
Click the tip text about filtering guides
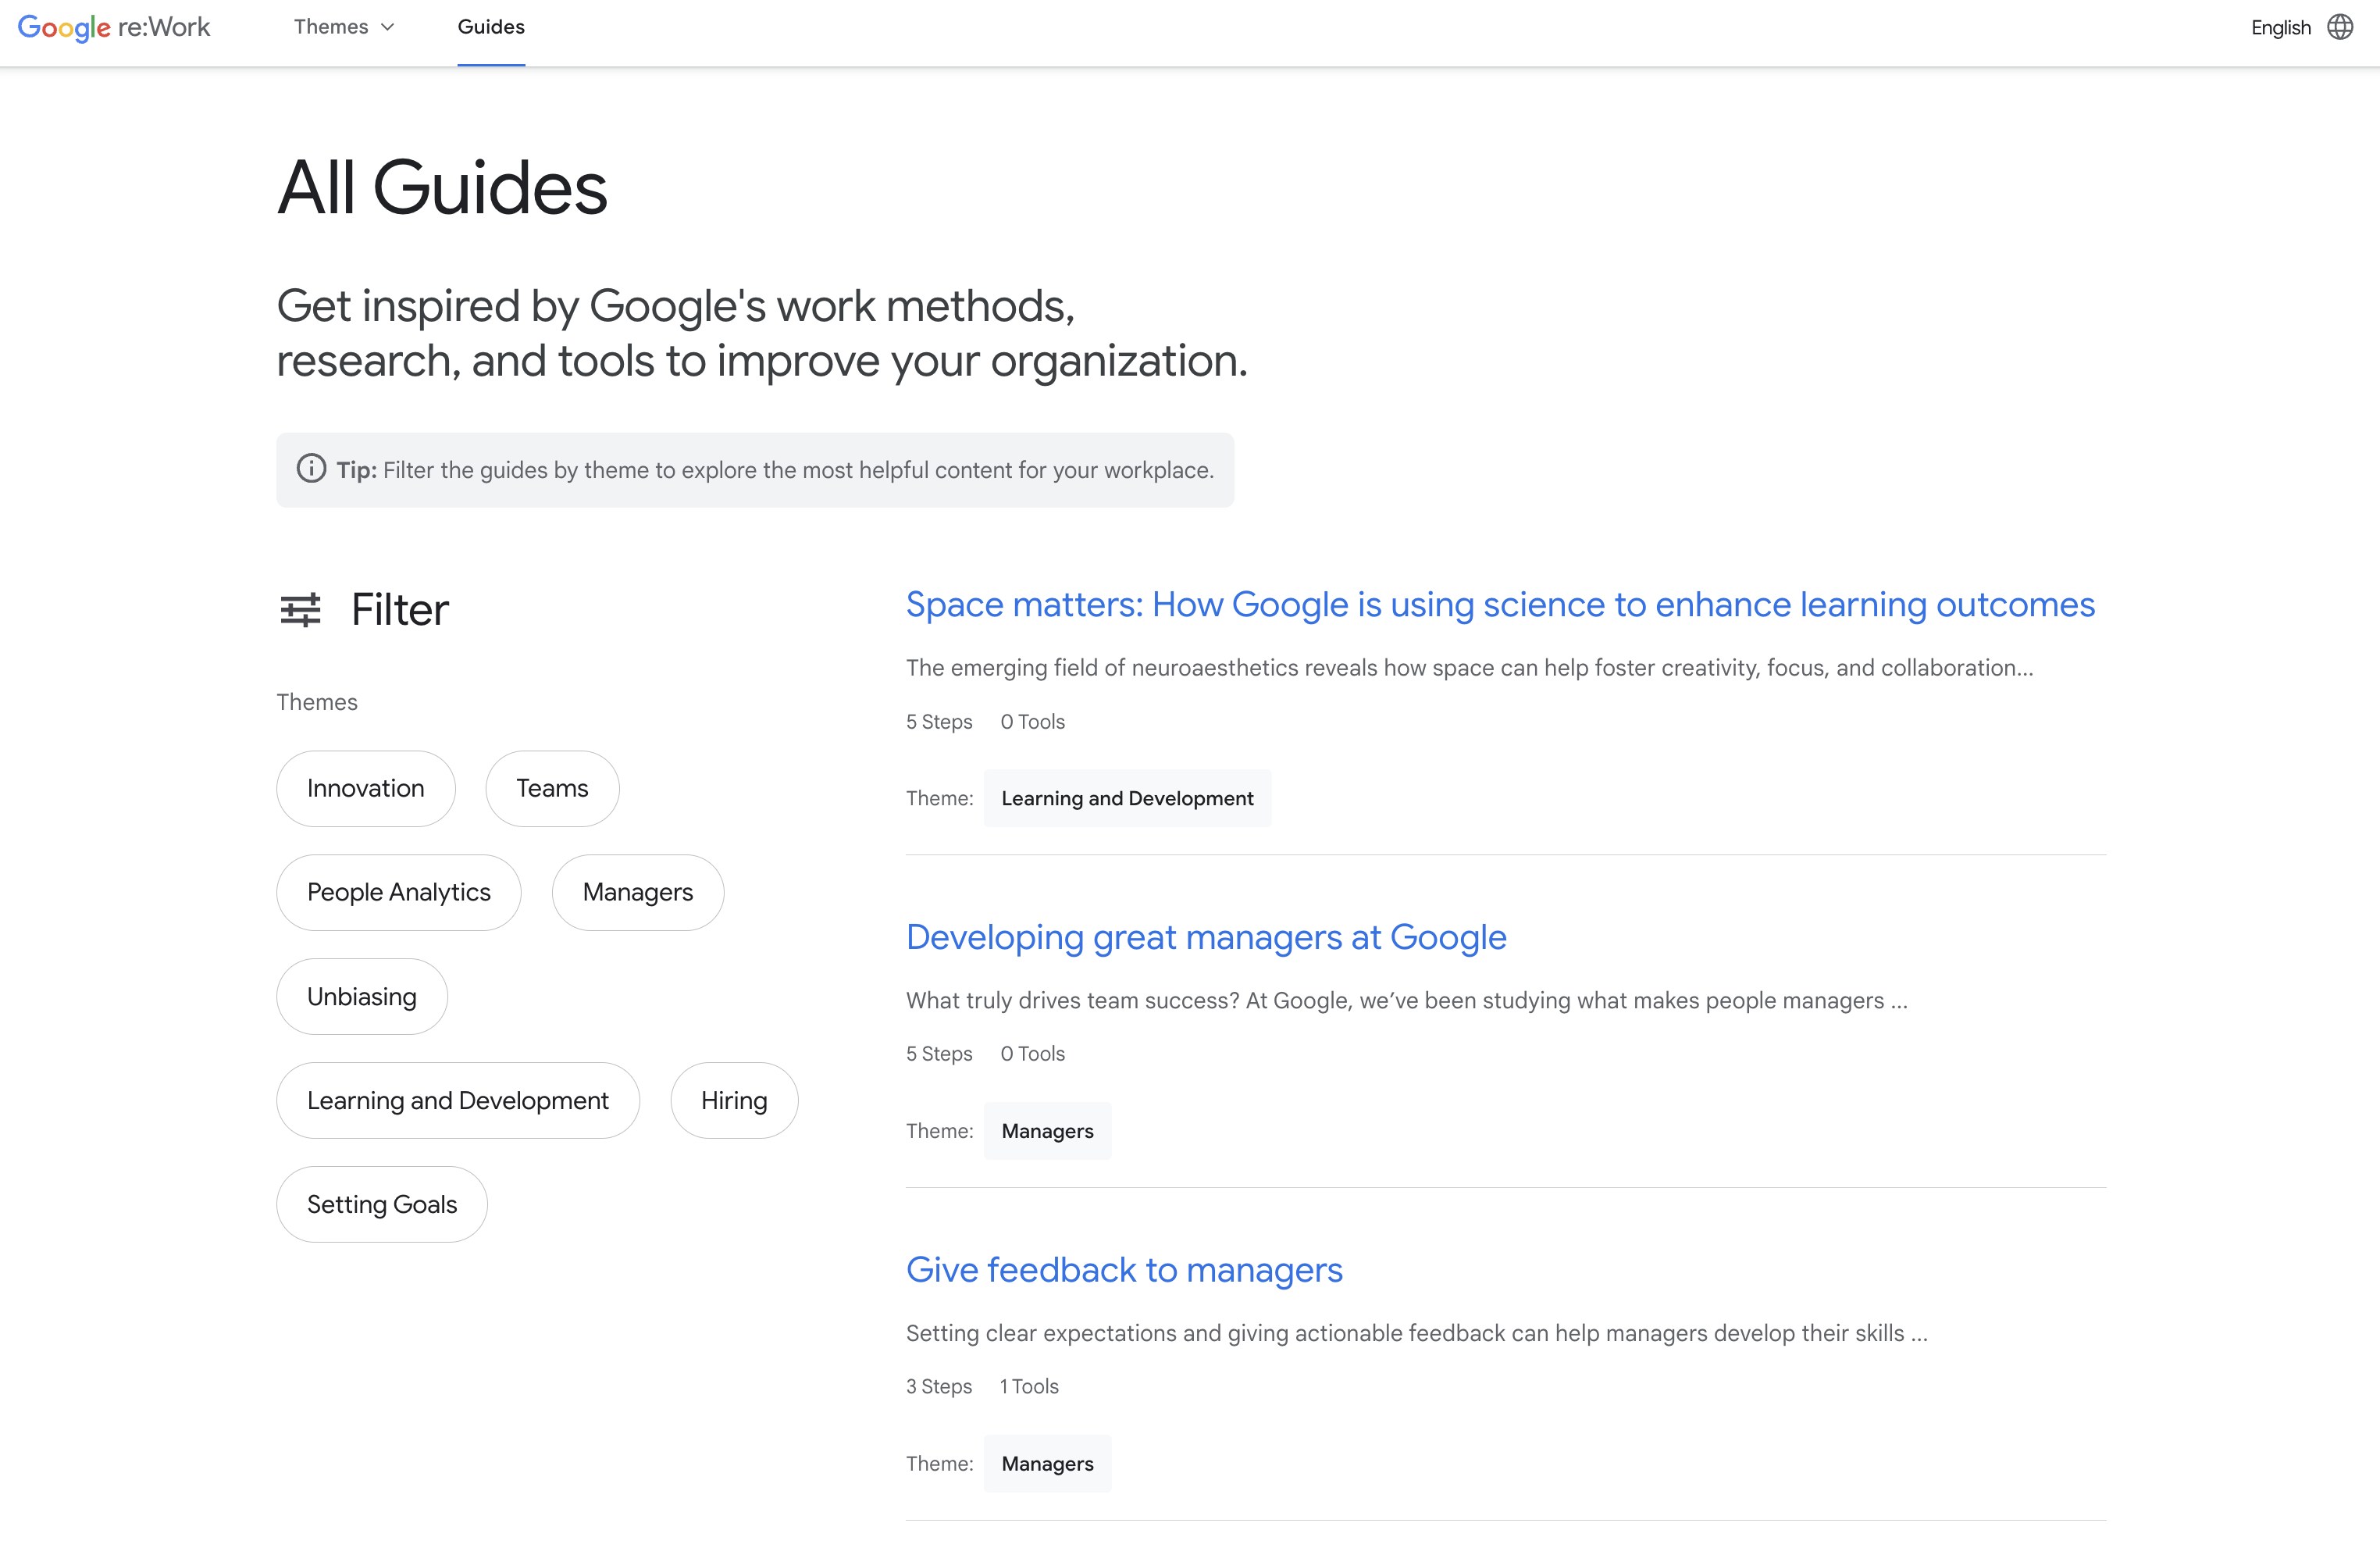(775, 470)
